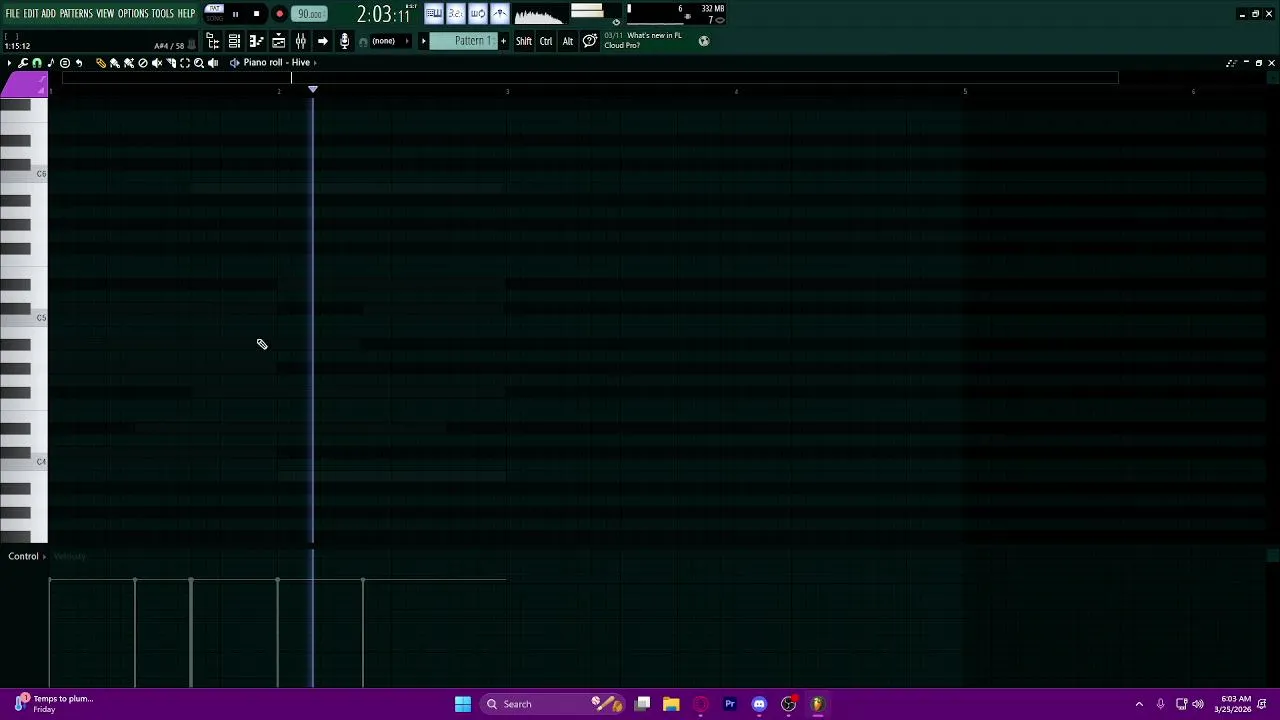The width and height of the screenshot is (1280, 720).
Task: Click the stop button
Action: tap(256, 14)
